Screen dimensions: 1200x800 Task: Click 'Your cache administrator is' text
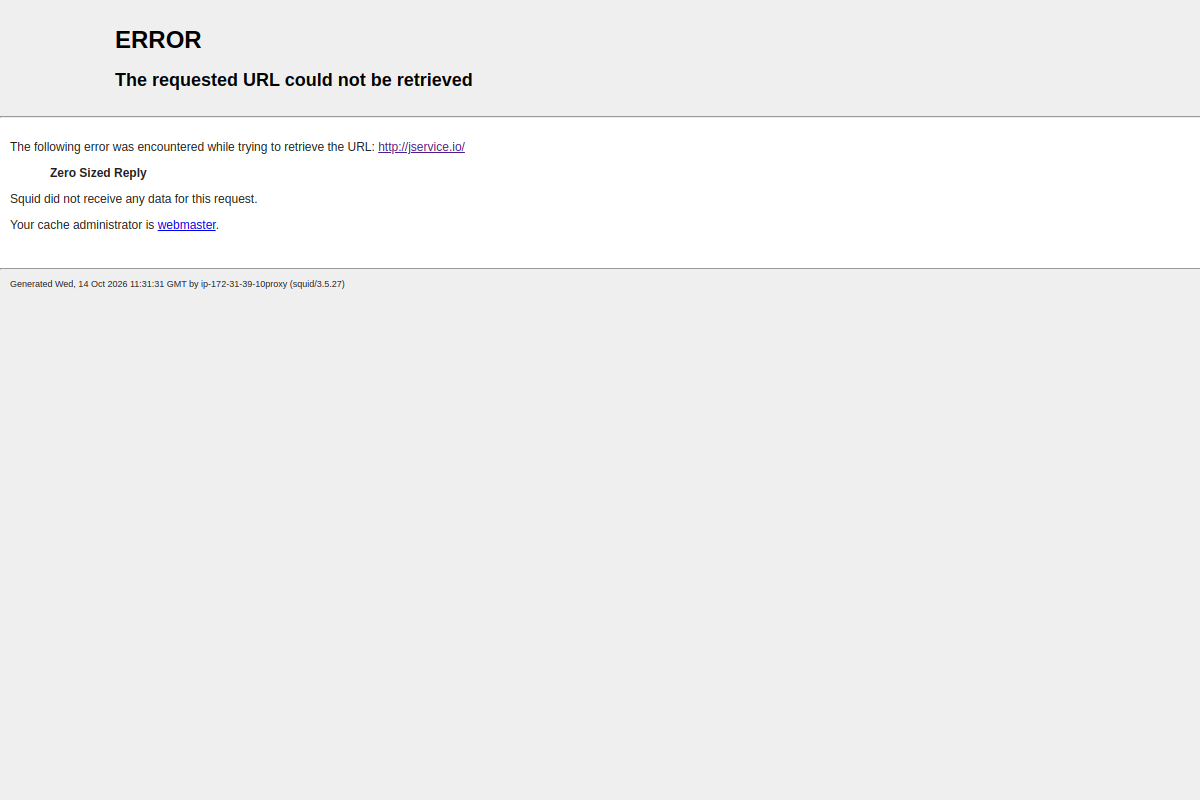click(82, 225)
